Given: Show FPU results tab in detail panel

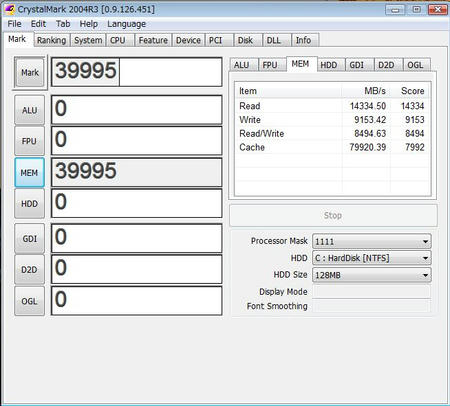Looking at the screenshot, I should (271, 65).
